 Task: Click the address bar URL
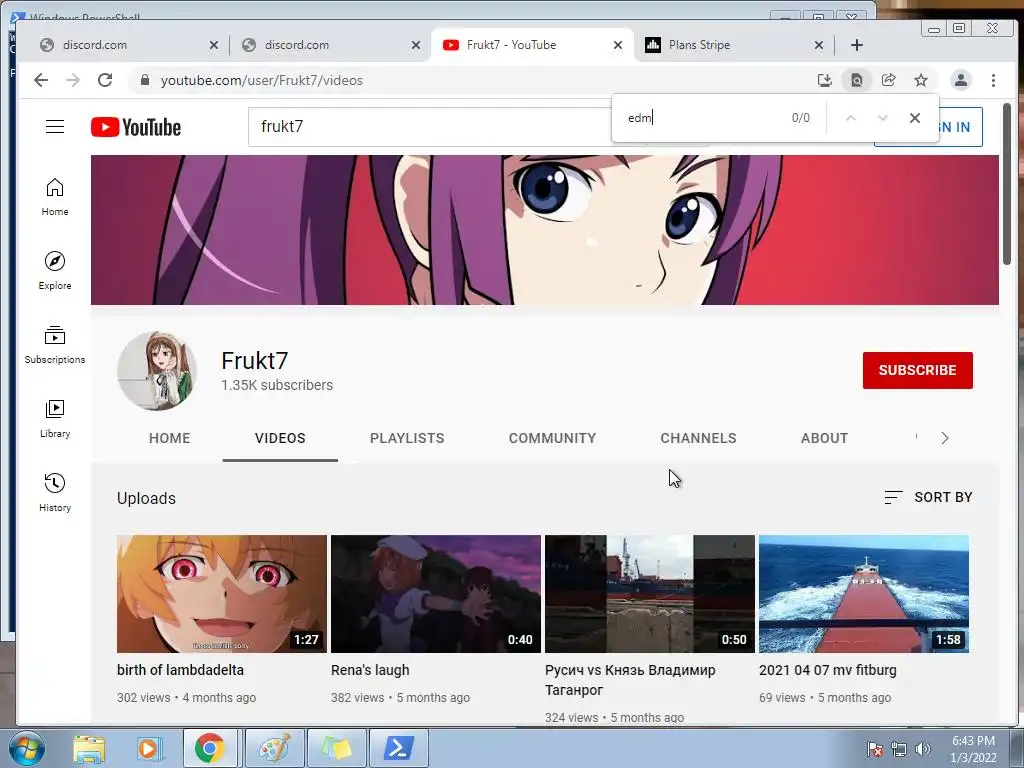[x=261, y=80]
